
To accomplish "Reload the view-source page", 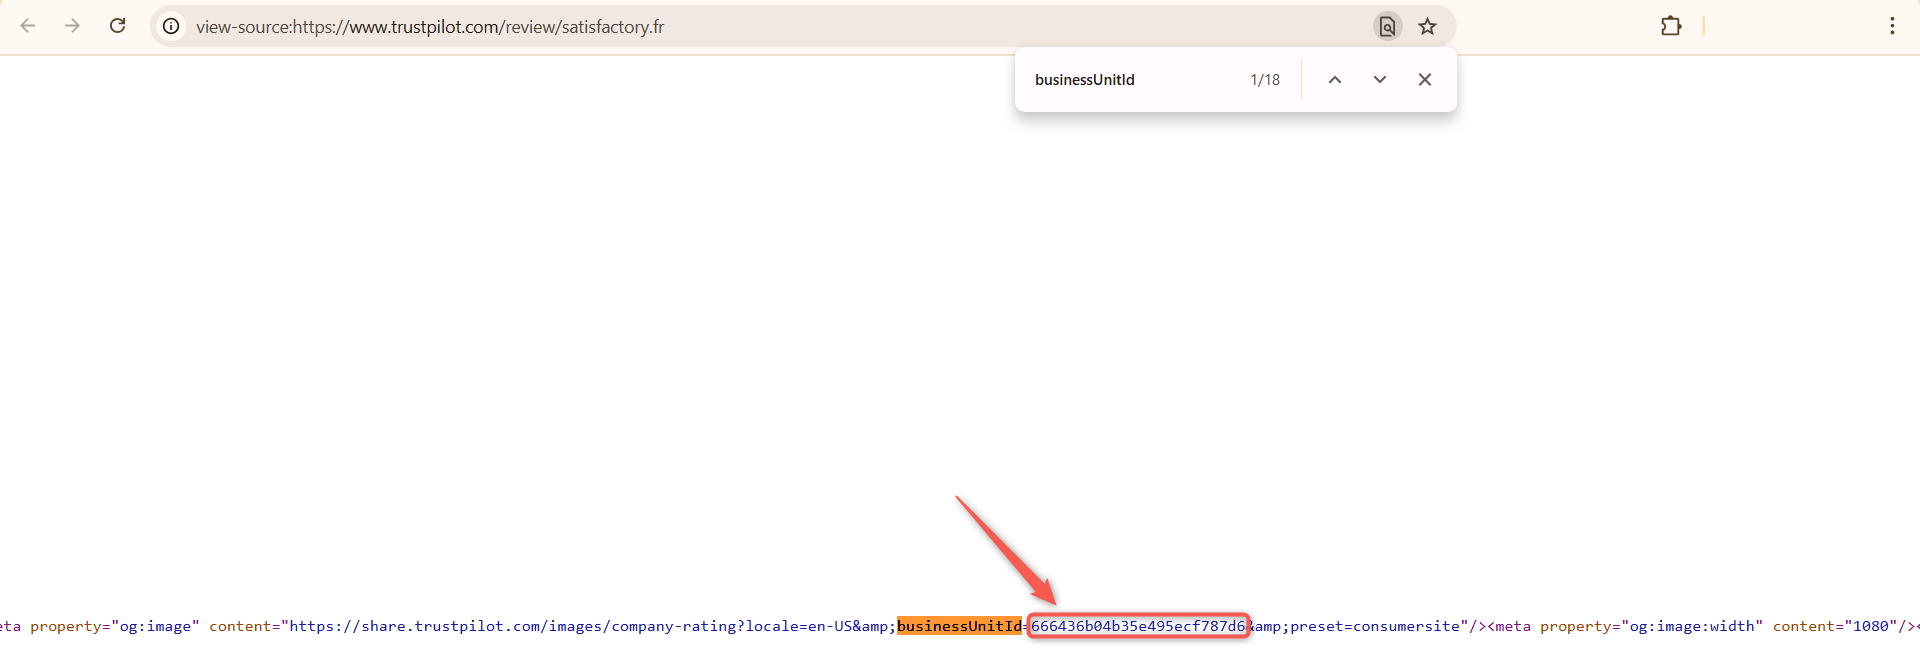I will click(x=117, y=26).
